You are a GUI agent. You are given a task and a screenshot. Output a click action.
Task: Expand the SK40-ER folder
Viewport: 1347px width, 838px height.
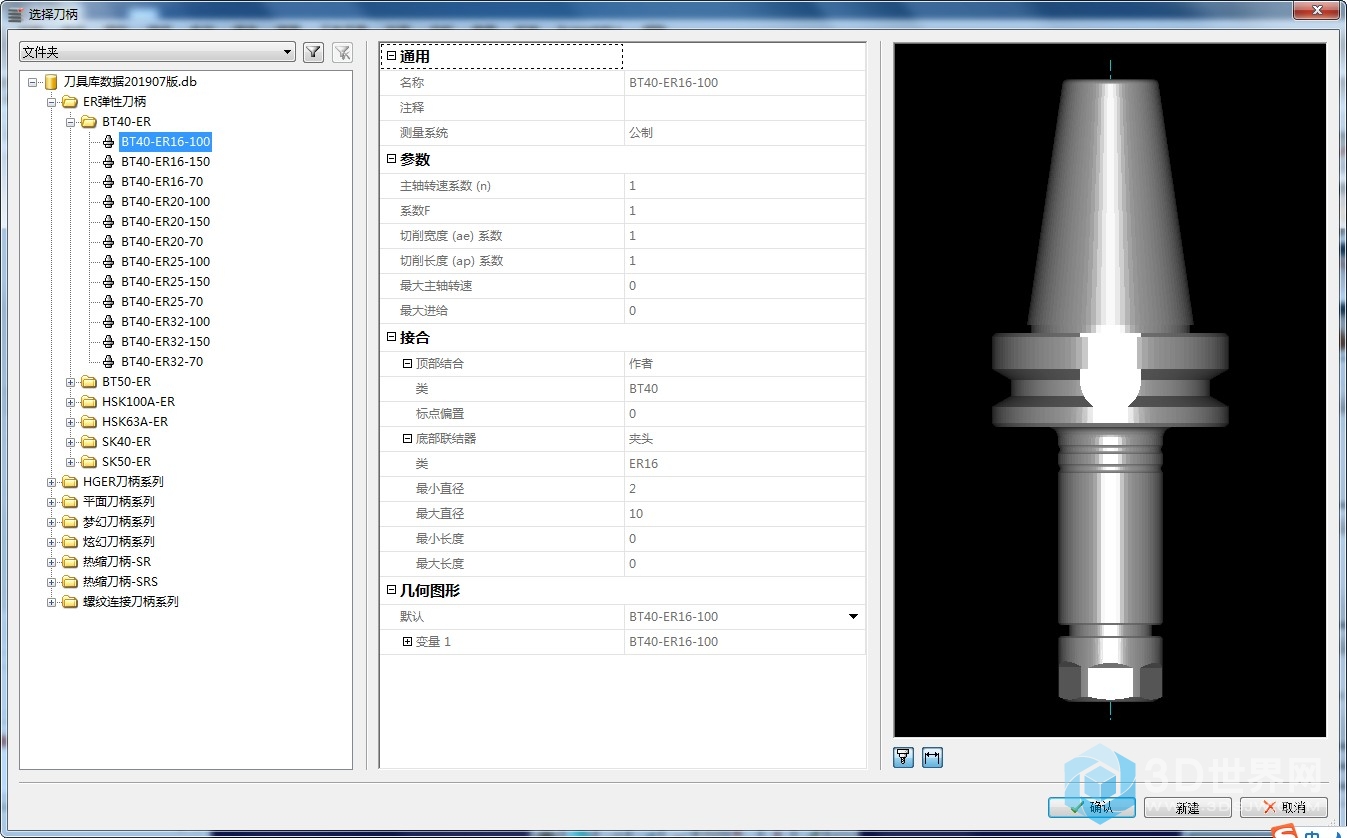[x=71, y=442]
